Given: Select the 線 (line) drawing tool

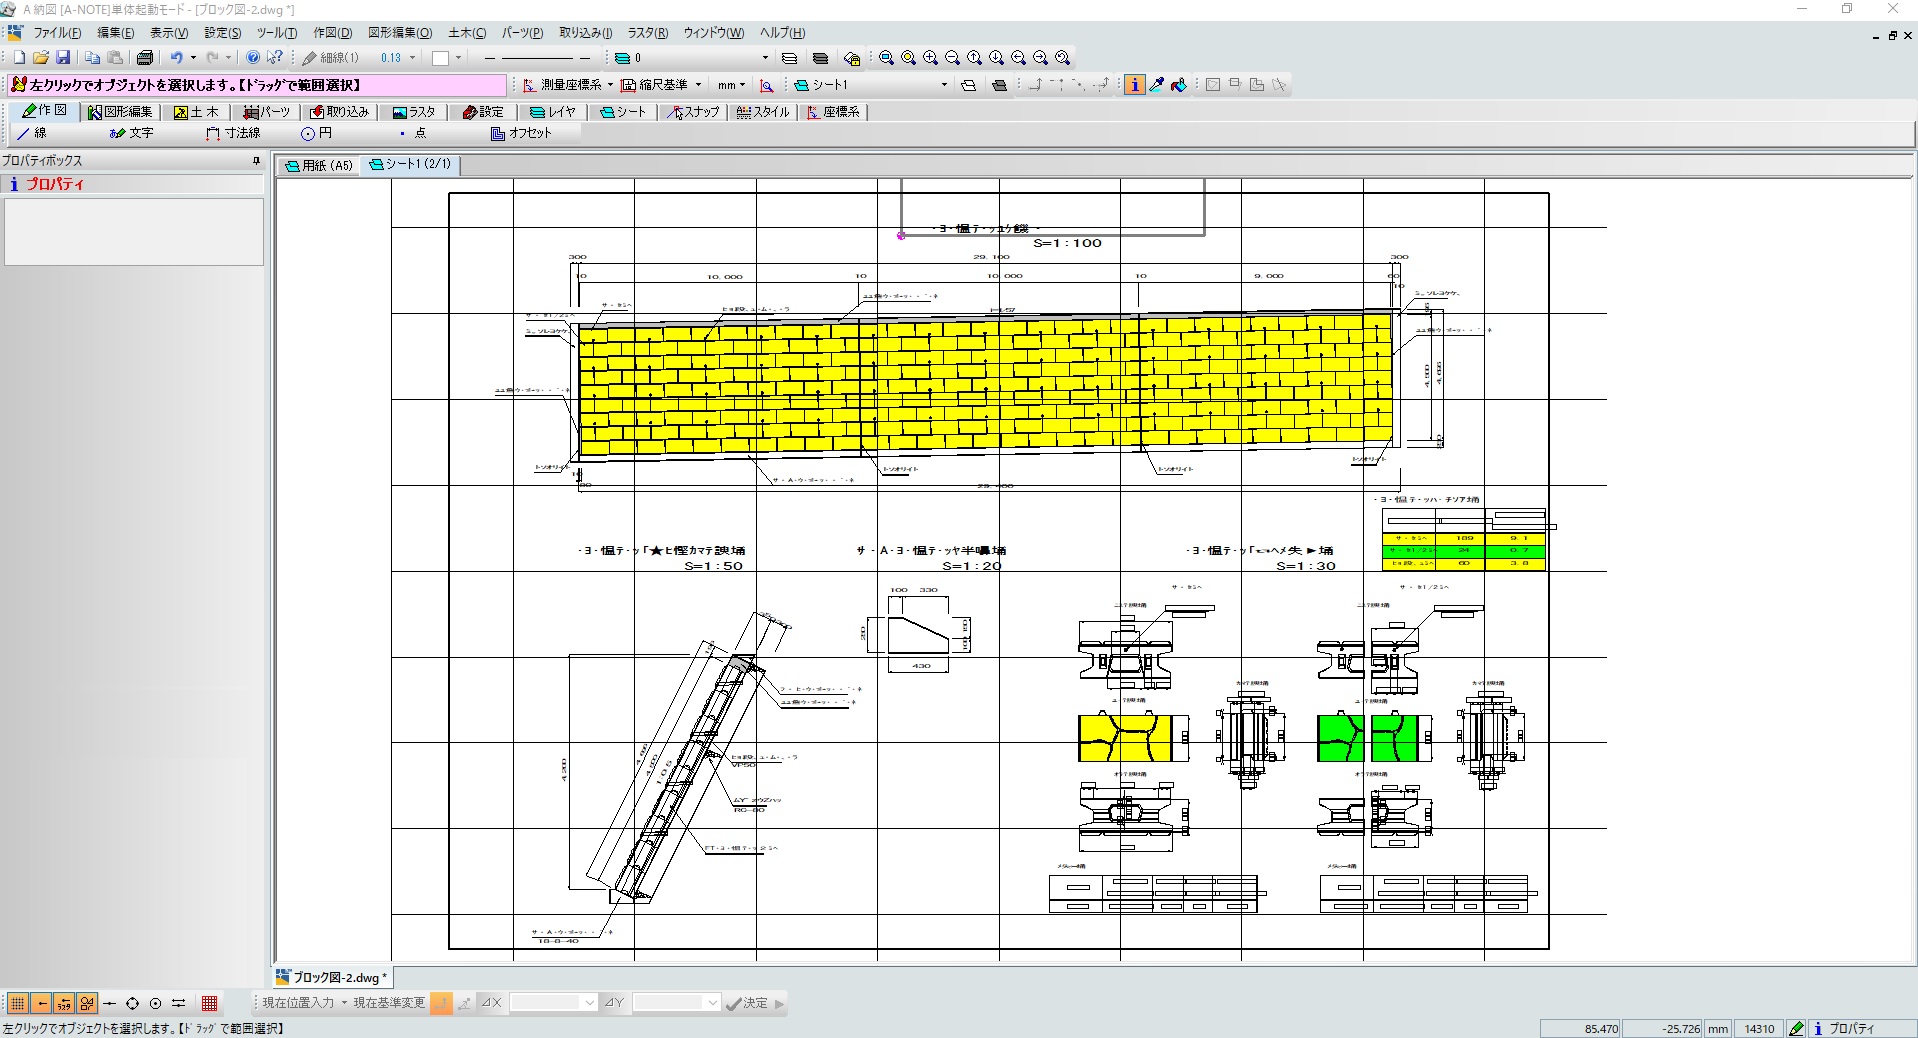Looking at the screenshot, I should coord(32,133).
